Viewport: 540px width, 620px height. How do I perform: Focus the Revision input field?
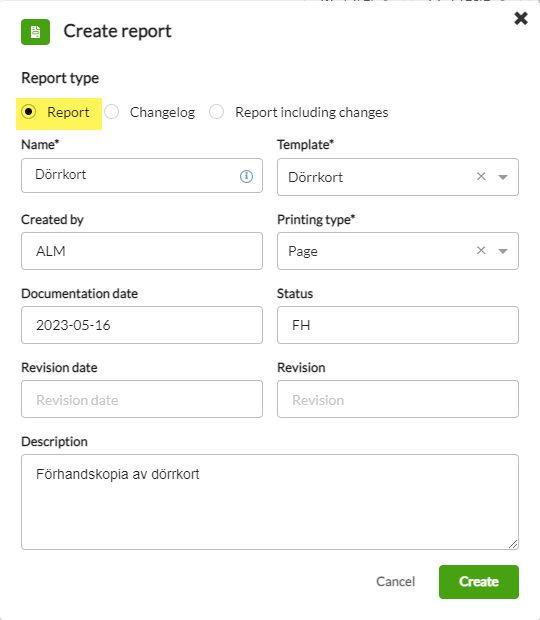pos(398,399)
